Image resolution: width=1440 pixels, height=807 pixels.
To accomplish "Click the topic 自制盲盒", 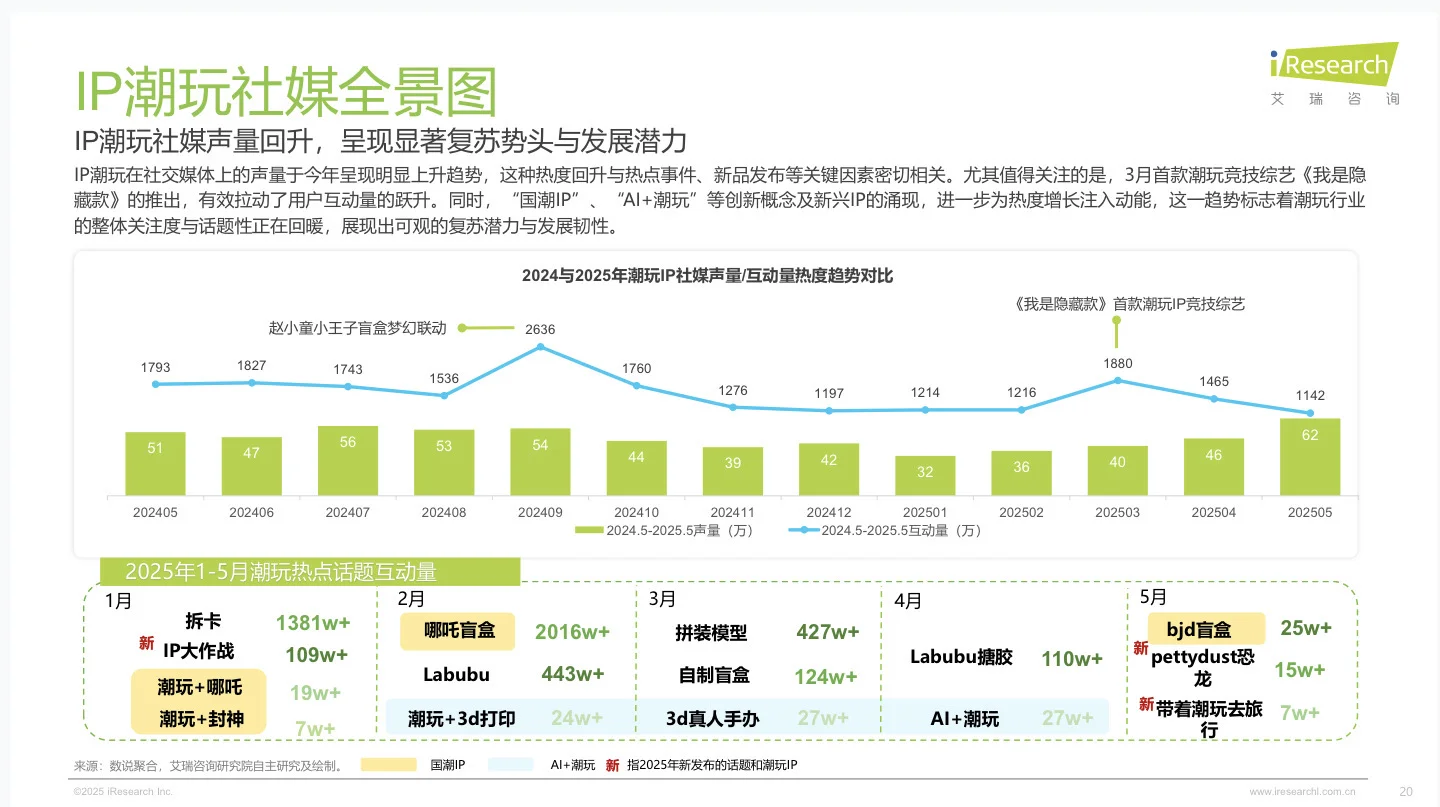I will pyautogui.click(x=713, y=675).
